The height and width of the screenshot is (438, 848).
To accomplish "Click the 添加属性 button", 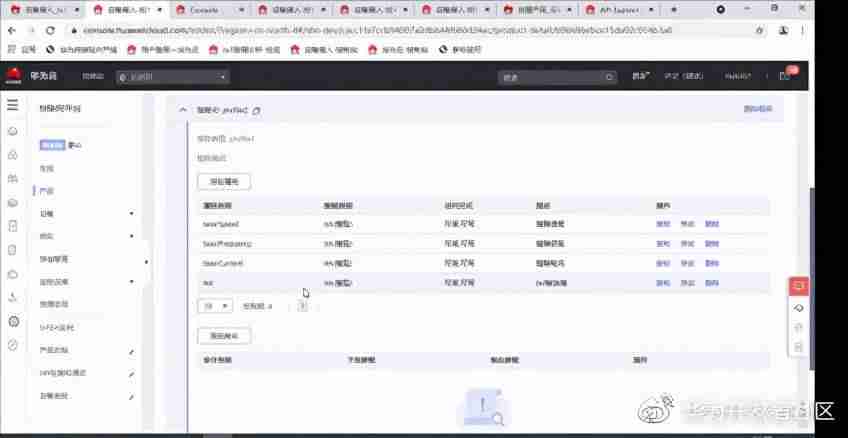I will tap(224, 182).
